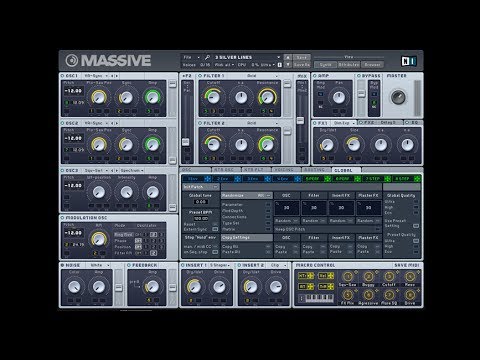Open the File dropdown menu
The height and width of the screenshot is (360, 480).
coord(192,57)
